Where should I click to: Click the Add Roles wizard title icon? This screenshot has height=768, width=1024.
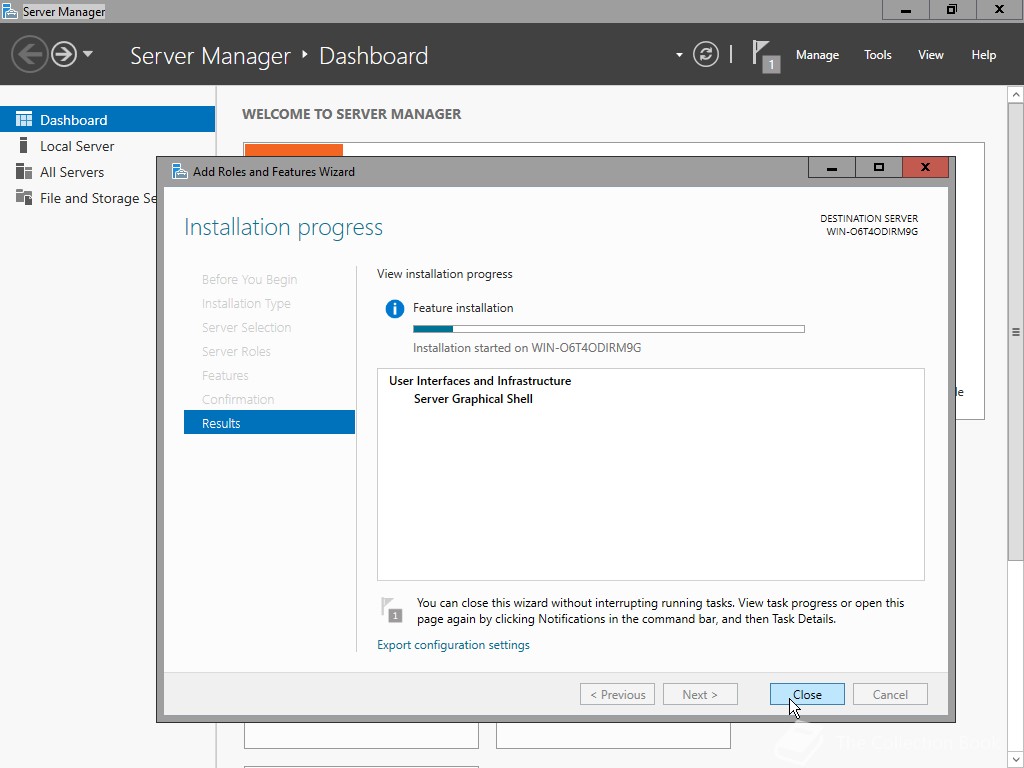(x=180, y=171)
